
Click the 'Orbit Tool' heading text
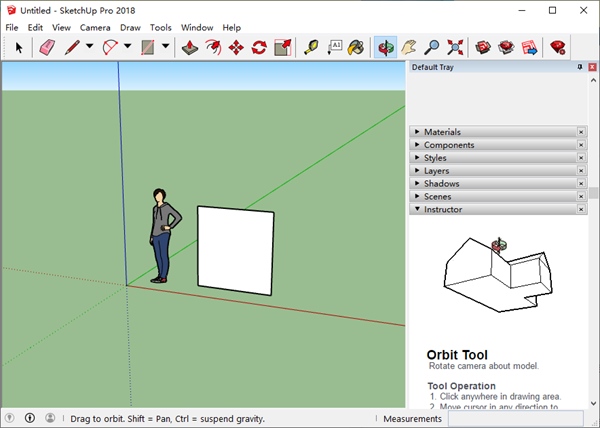tap(457, 355)
